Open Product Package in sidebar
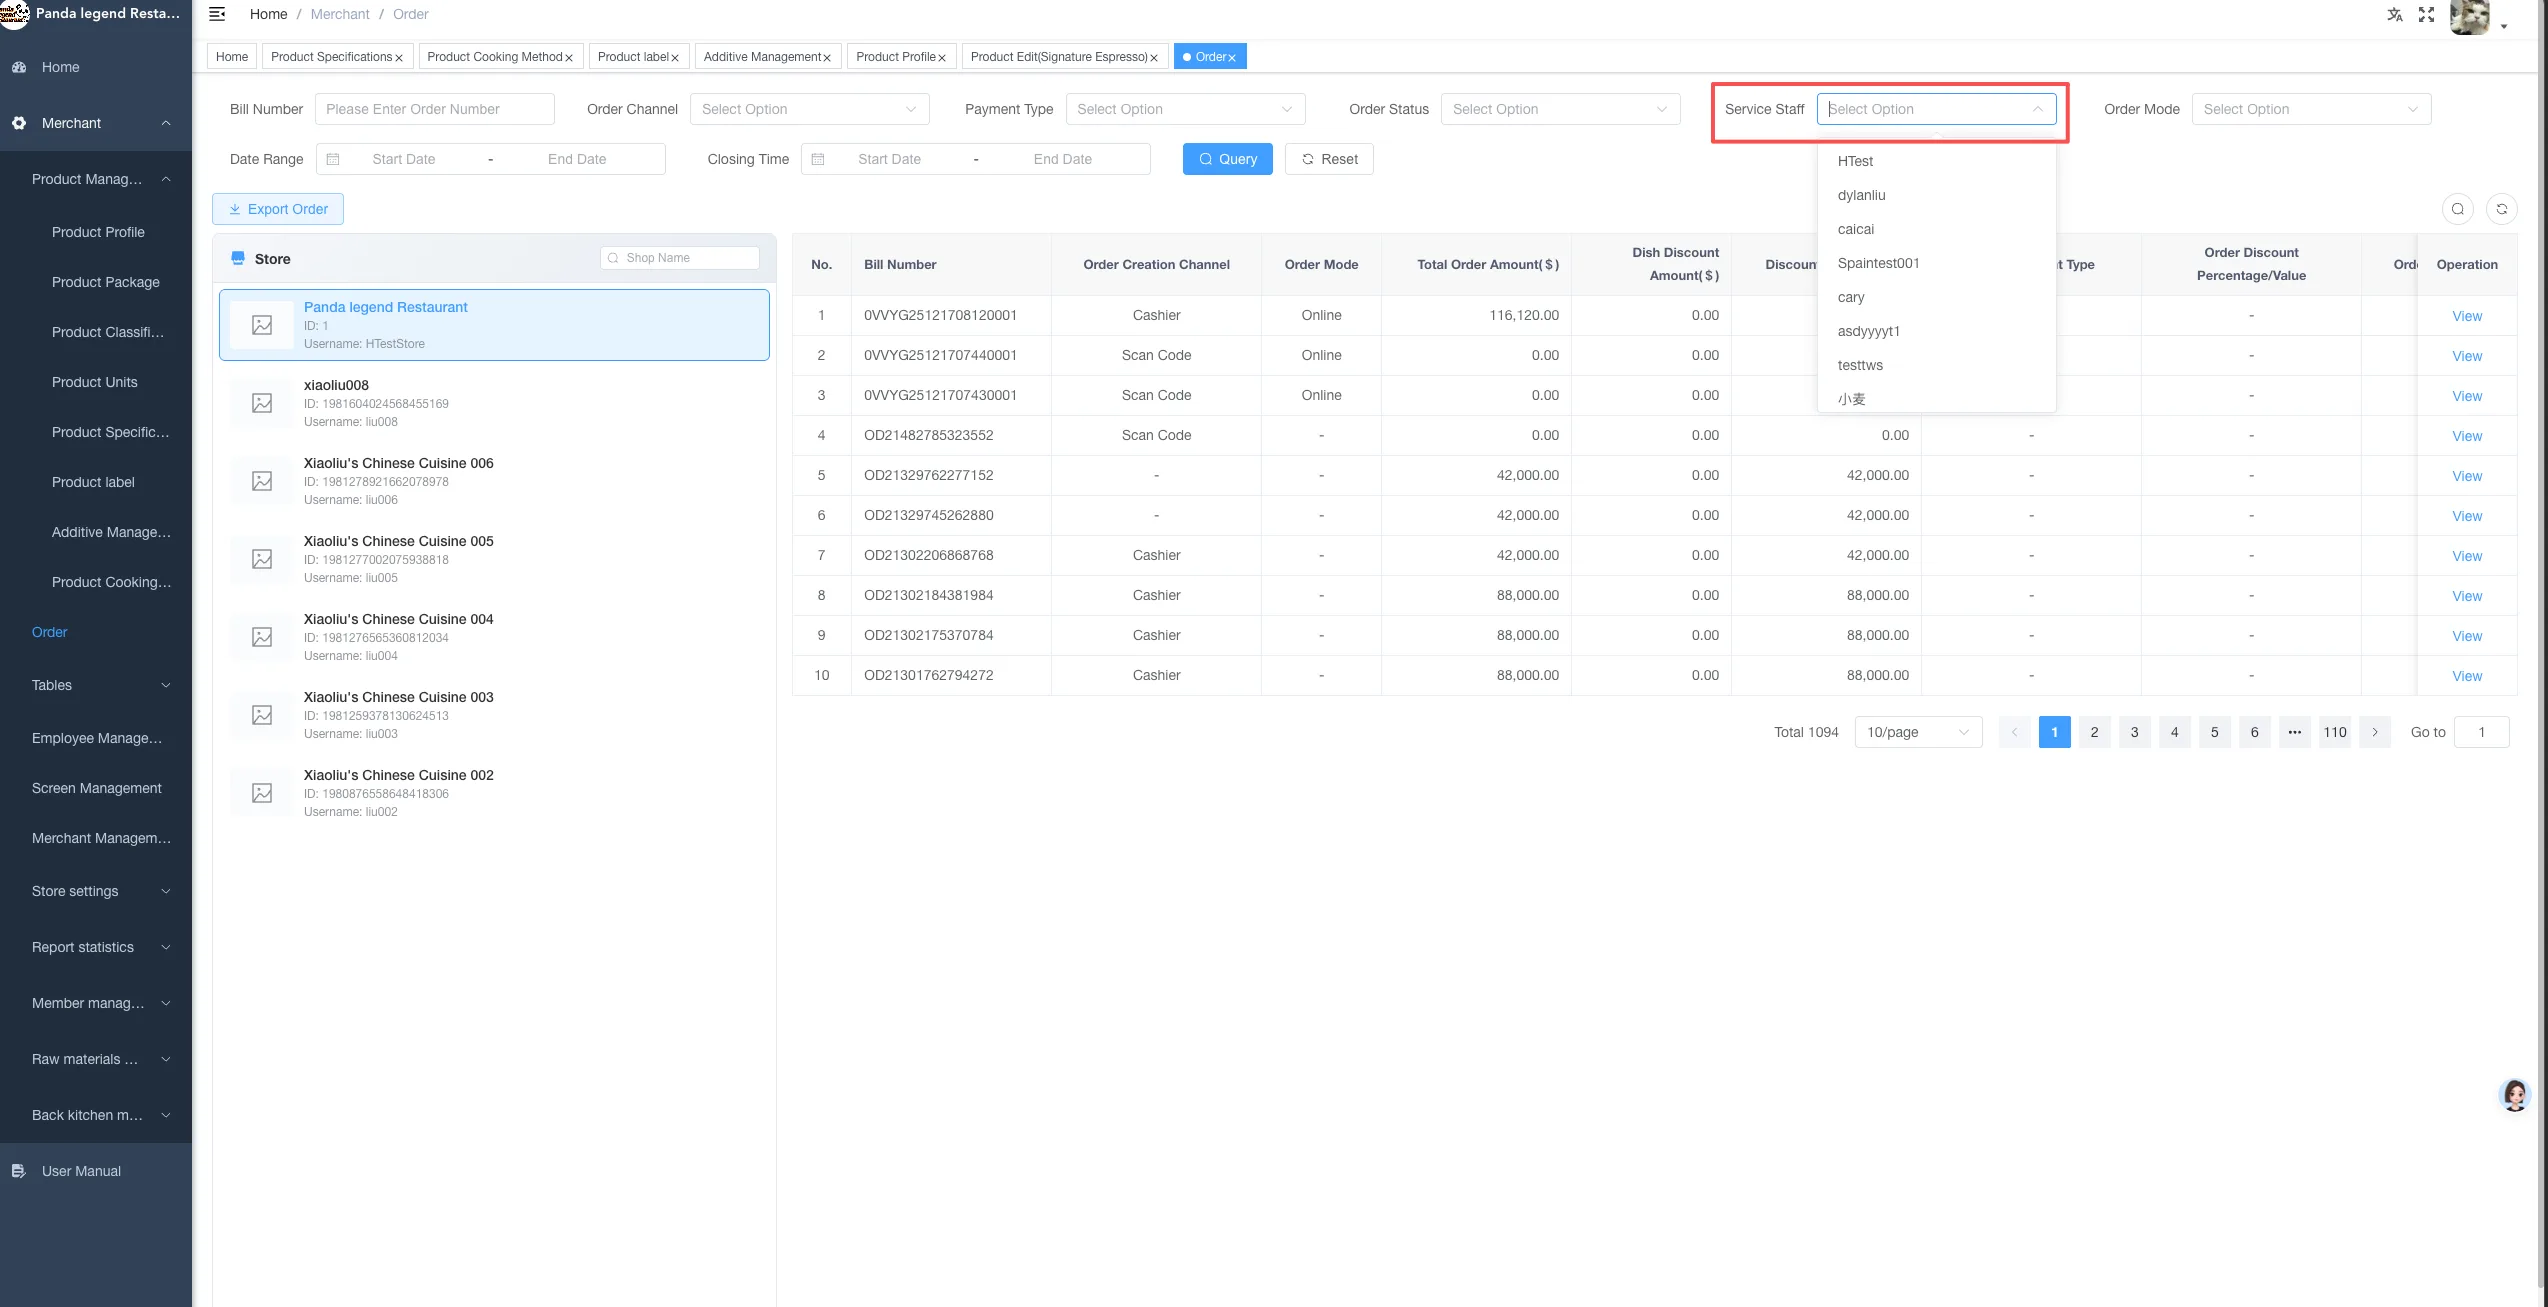 [106, 282]
